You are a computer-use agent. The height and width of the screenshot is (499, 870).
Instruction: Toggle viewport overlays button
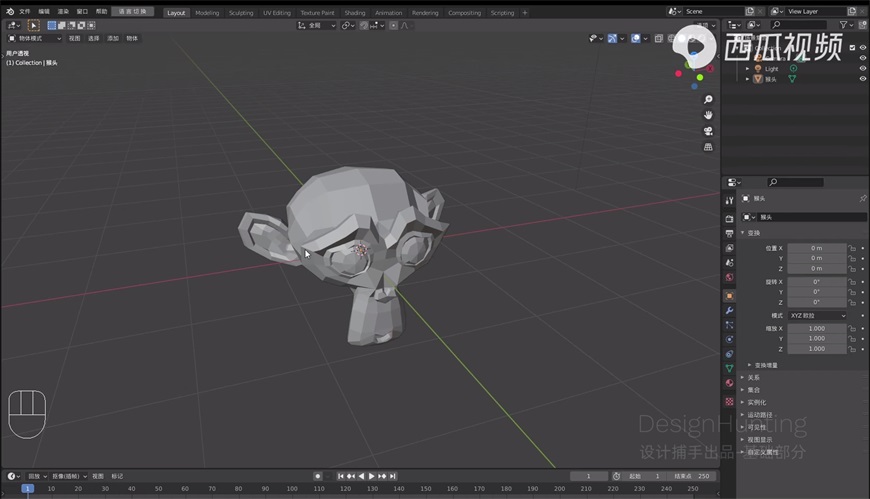[636, 38]
